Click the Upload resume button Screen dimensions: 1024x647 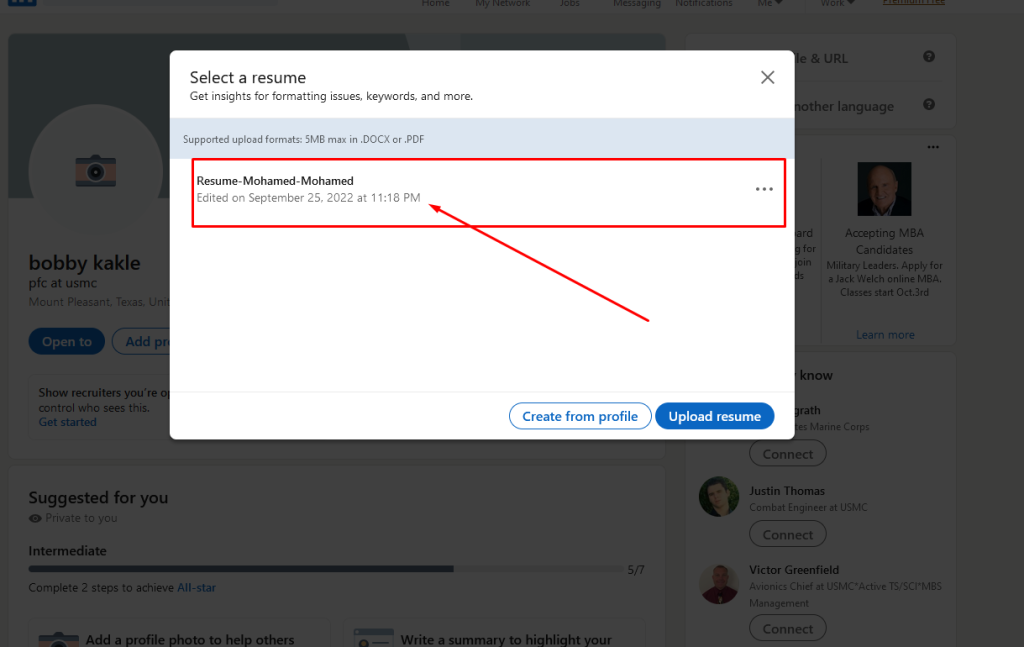coord(714,416)
